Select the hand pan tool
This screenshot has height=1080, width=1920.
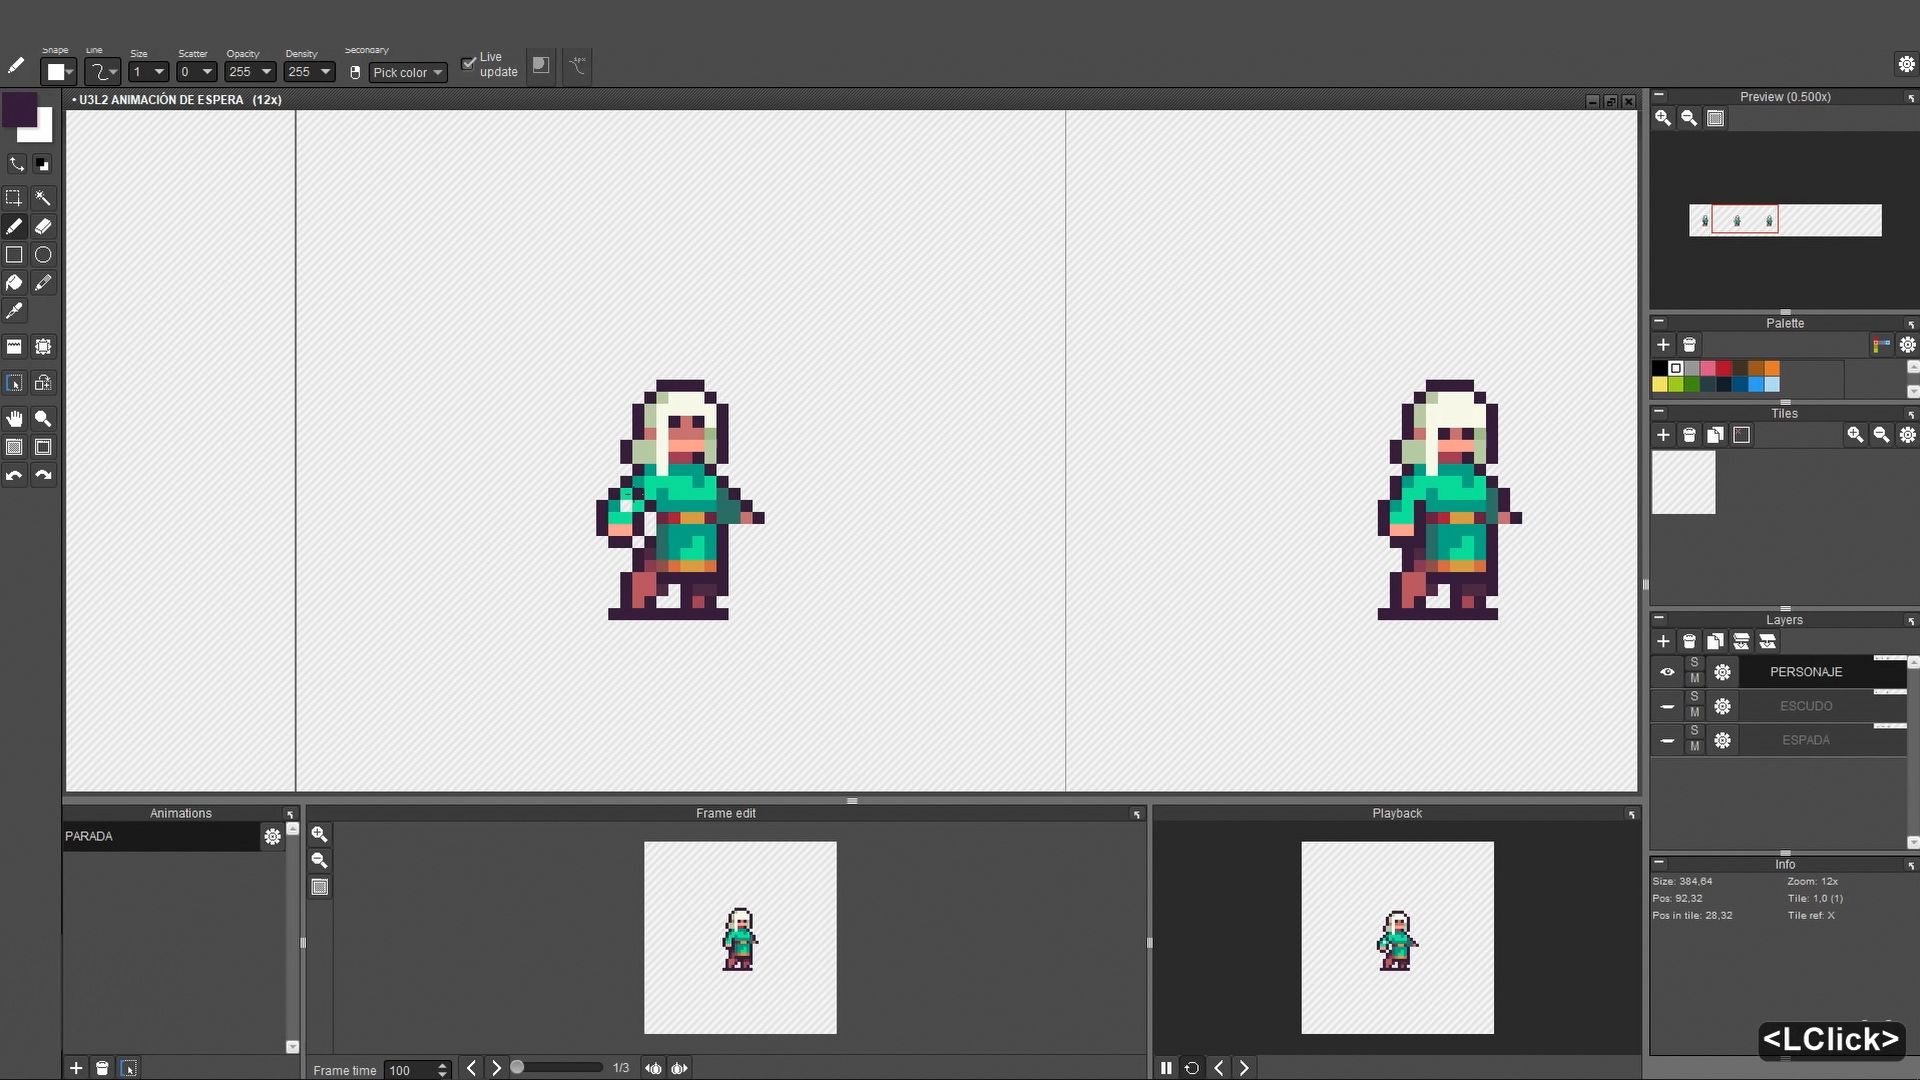[x=14, y=419]
